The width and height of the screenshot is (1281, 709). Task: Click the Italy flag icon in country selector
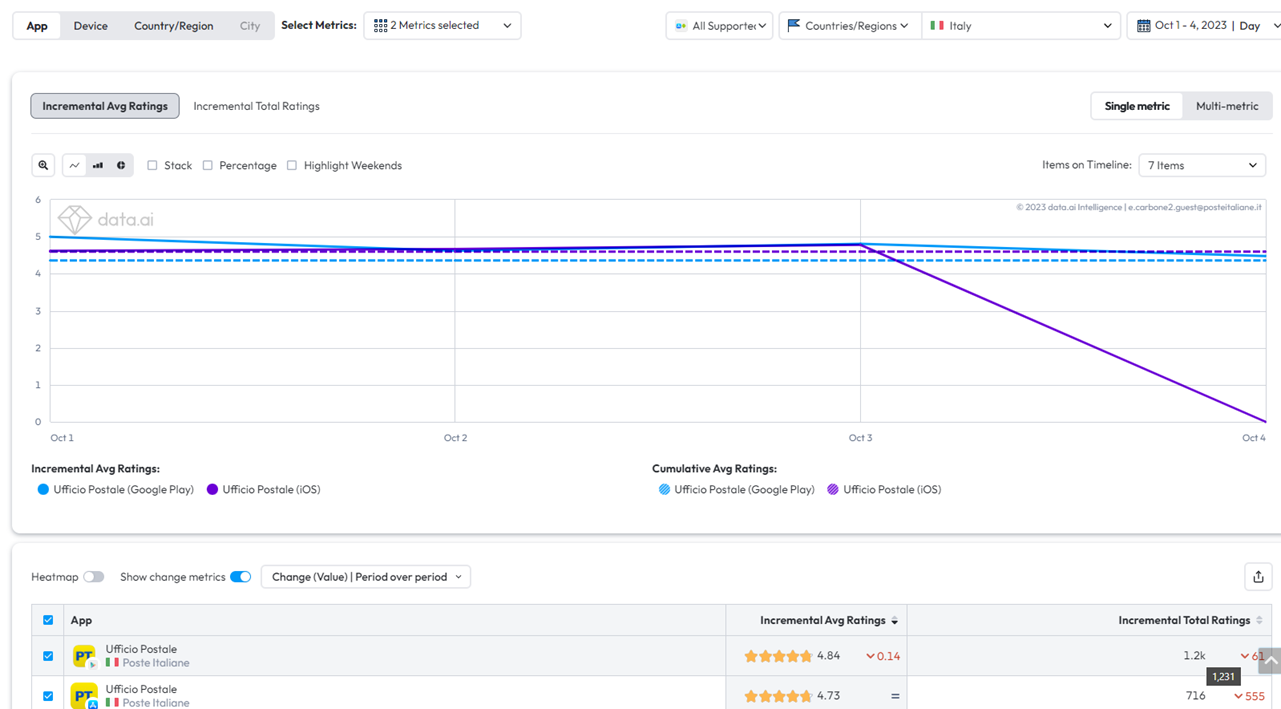point(936,26)
